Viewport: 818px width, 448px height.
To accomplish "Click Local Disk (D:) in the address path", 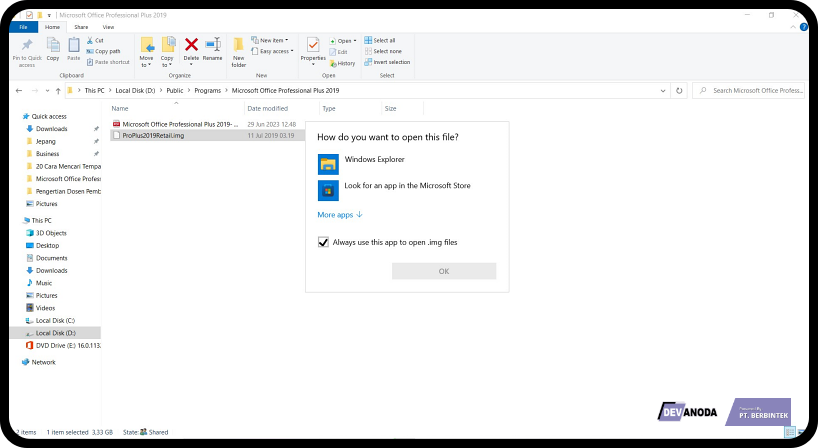I will pos(135,91).
